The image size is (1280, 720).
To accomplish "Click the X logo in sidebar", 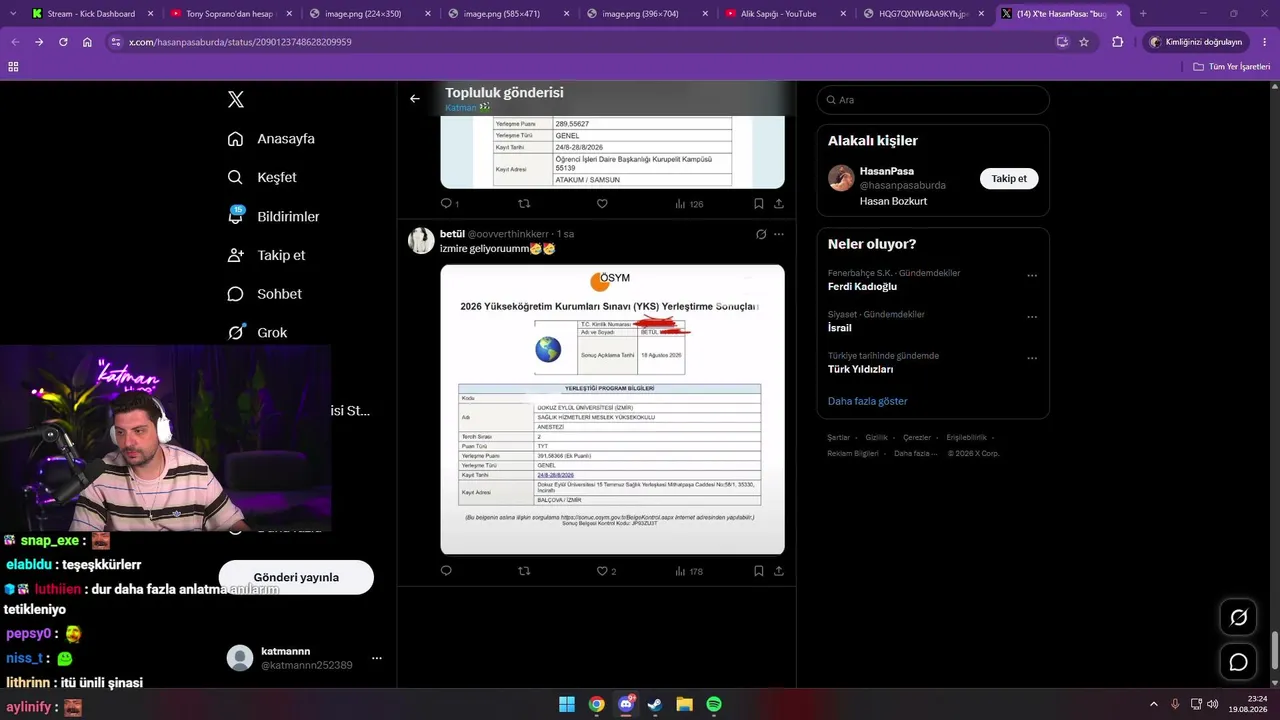I will [236, 99].
